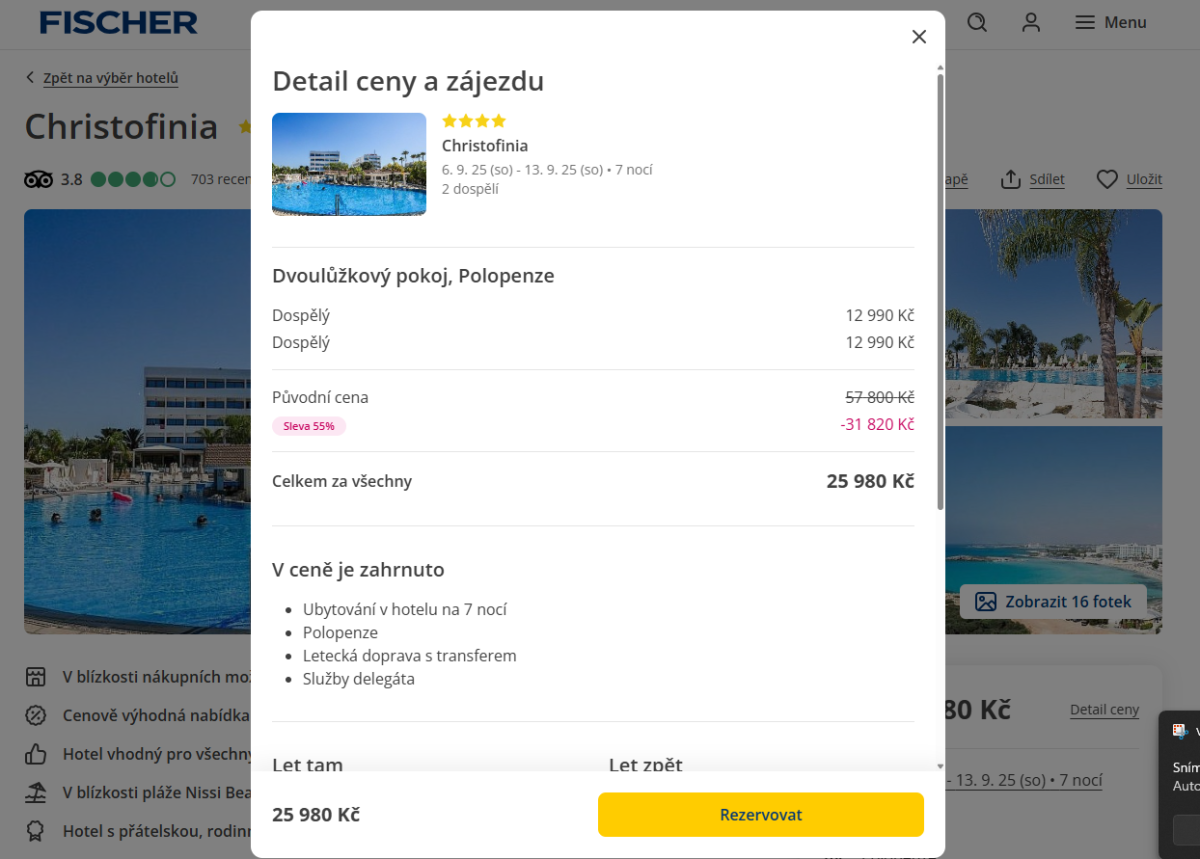Click the dialog's vertical scrollbar
The image size is (1200, 859).
(940, 290)
